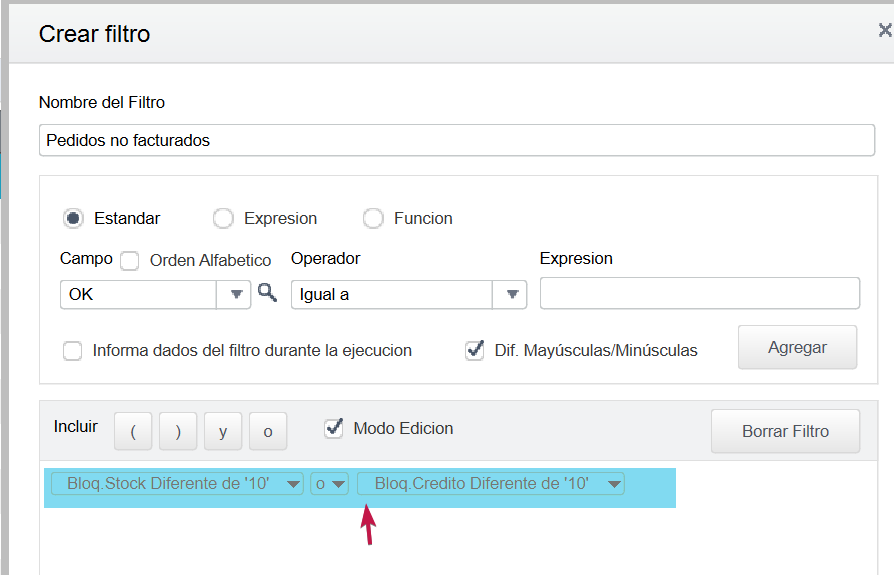Click the 'o' (or) include button
Image resolution: width=894 pixels, height=575 pixels.
pos(268,431)
